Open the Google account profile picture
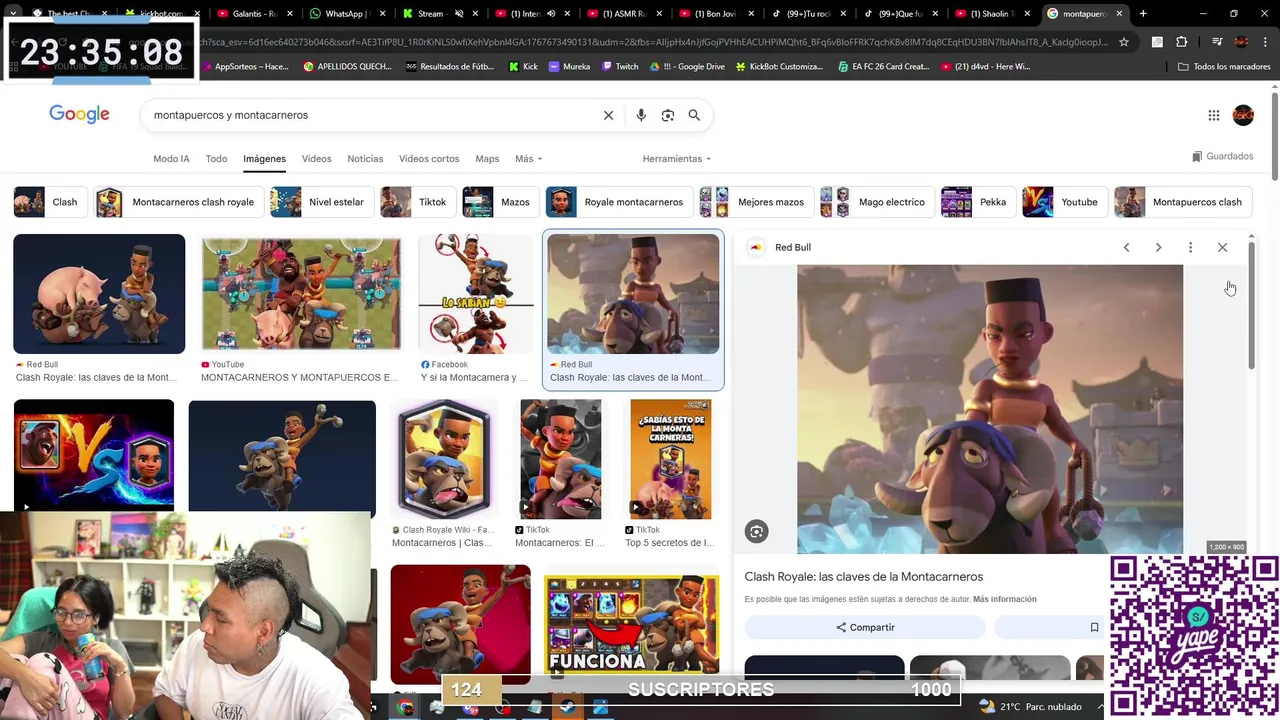 click(1243, 115)
